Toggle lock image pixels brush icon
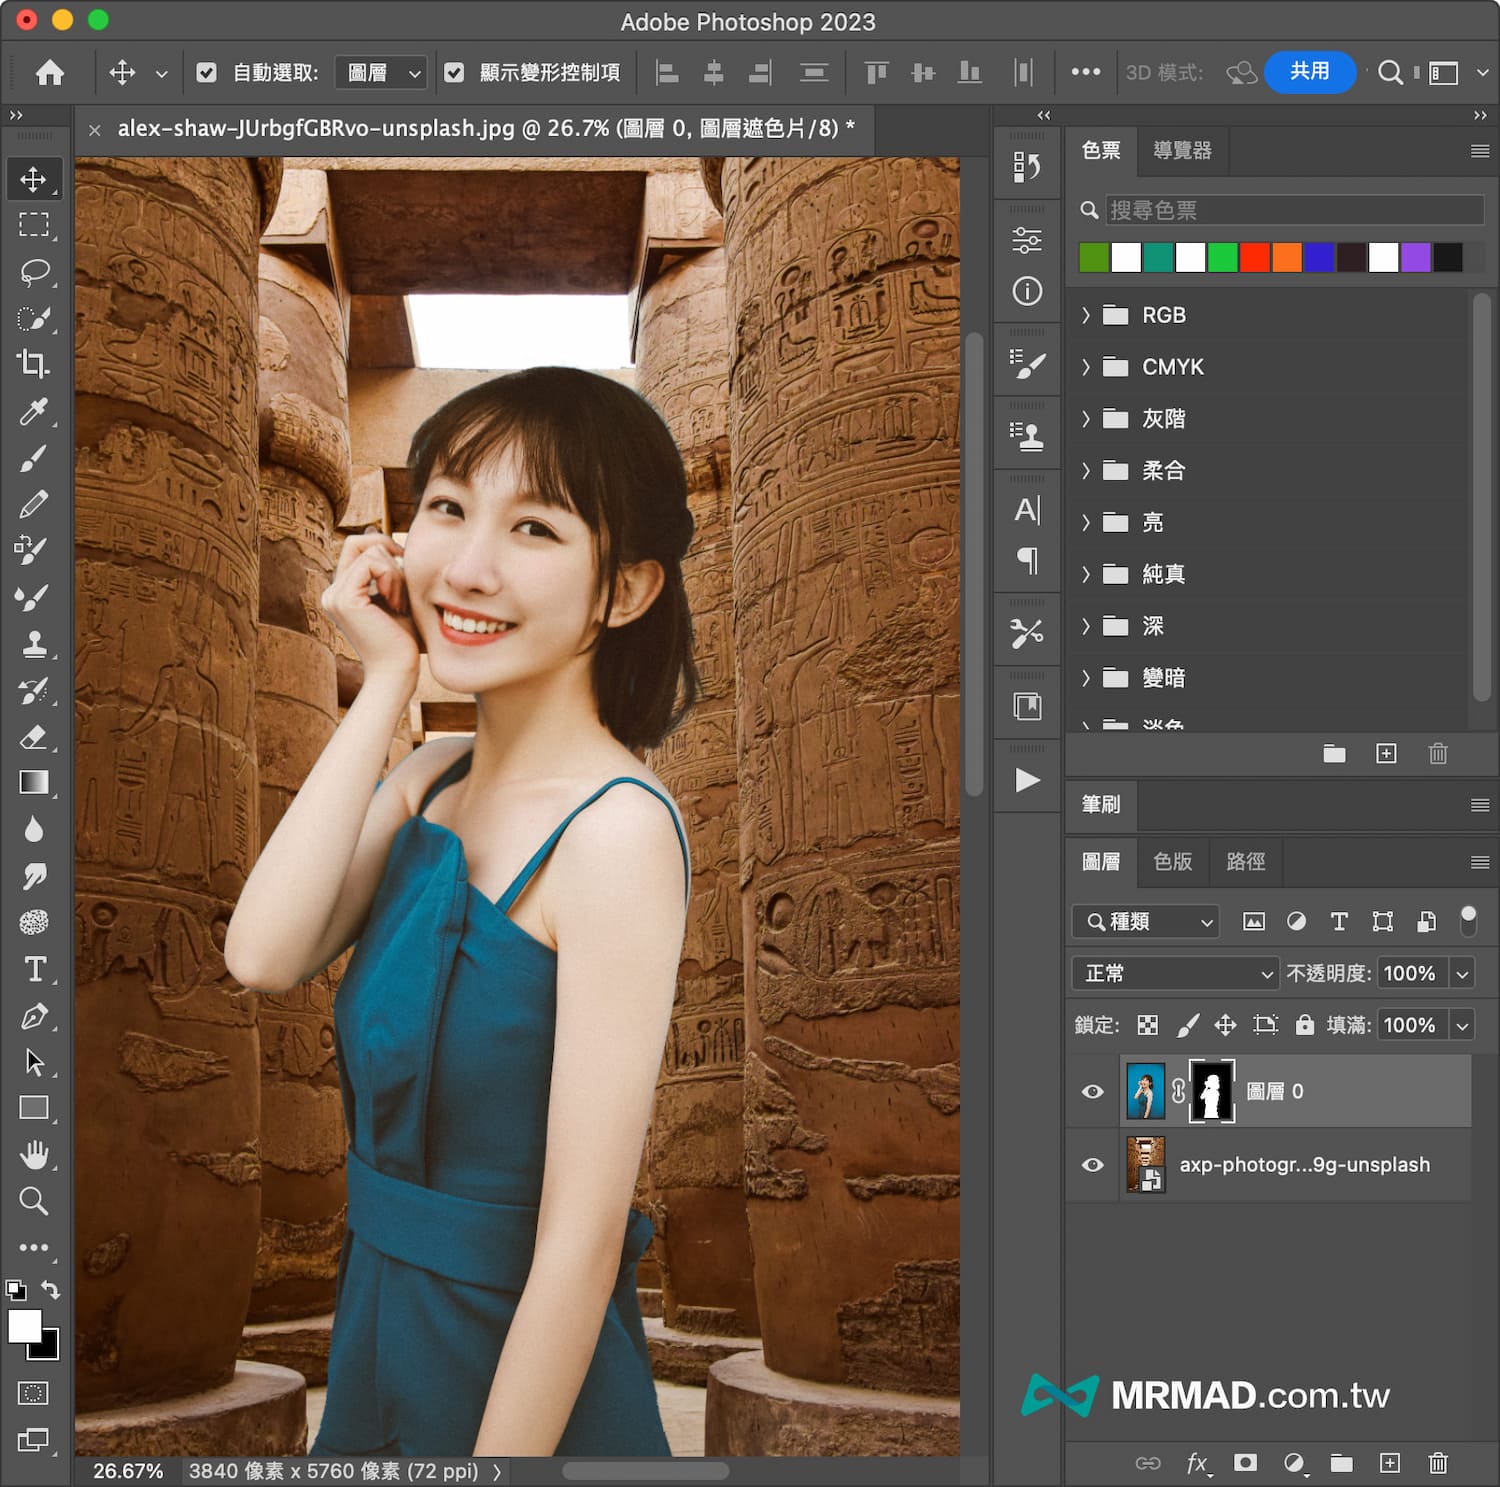This screenshot has height=1487, width=1500. pos(1187,1025)
